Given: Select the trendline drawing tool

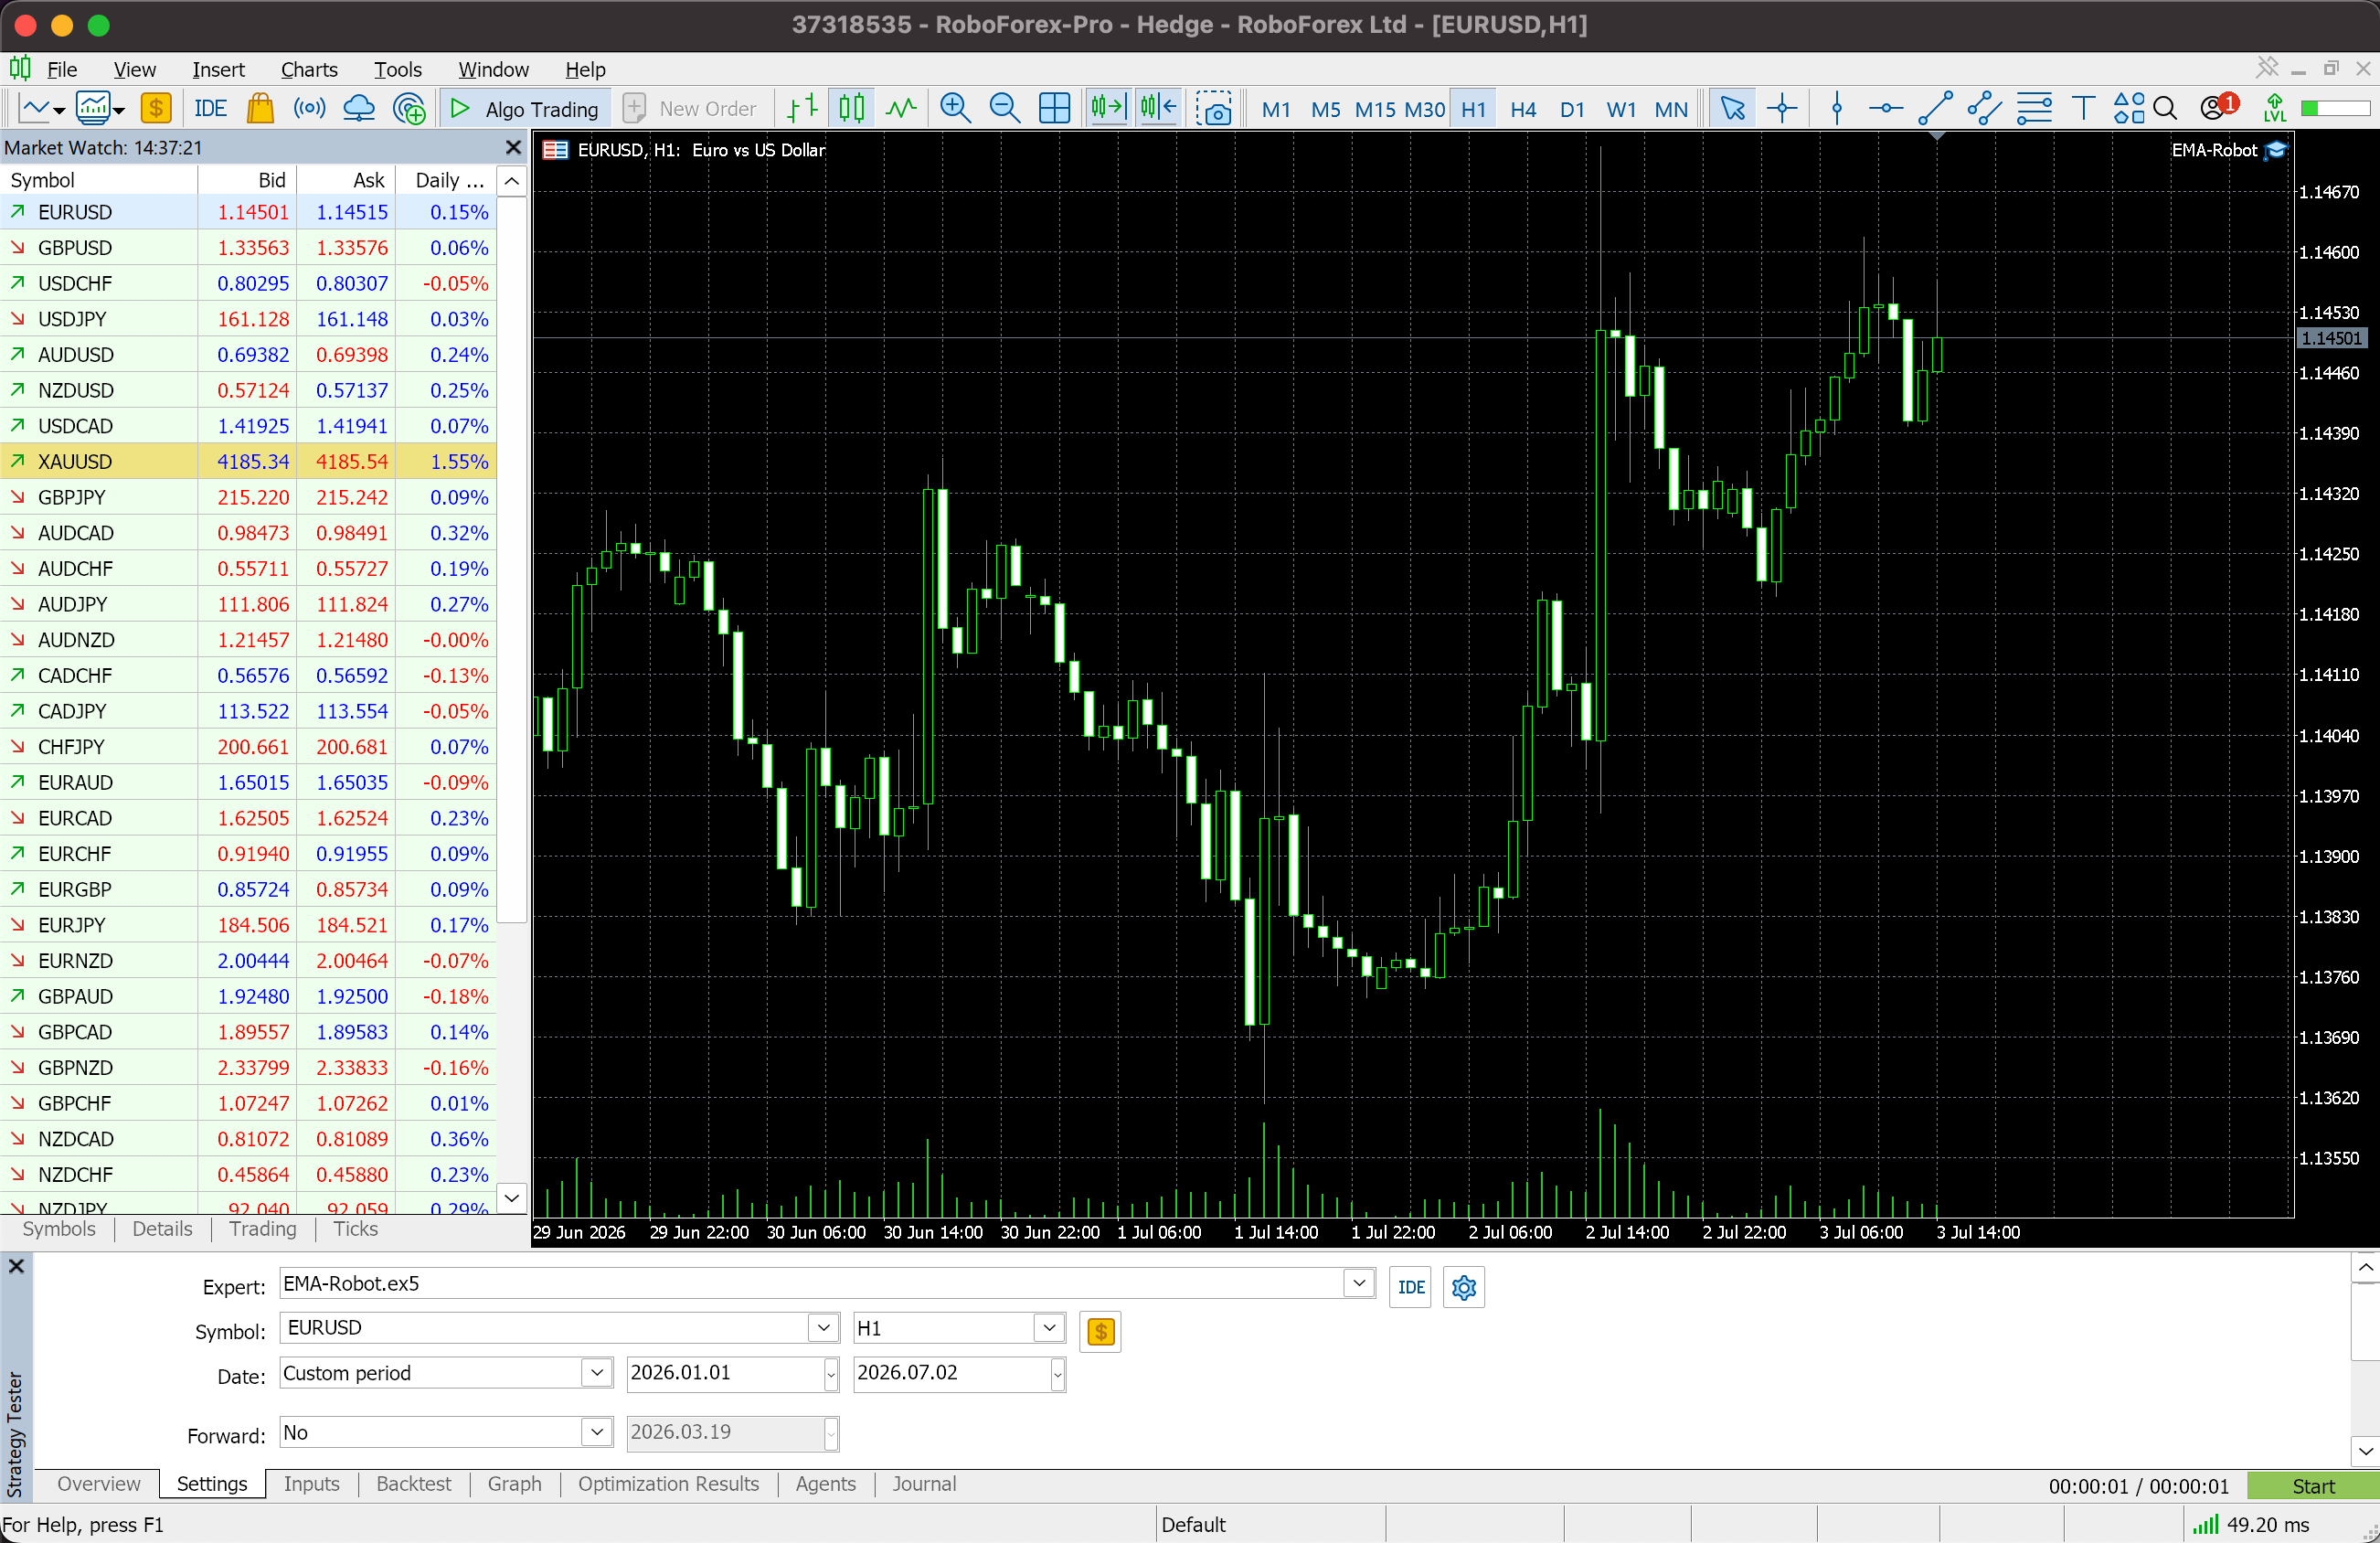Looking at the screenshot, I should click(1936, 108).
